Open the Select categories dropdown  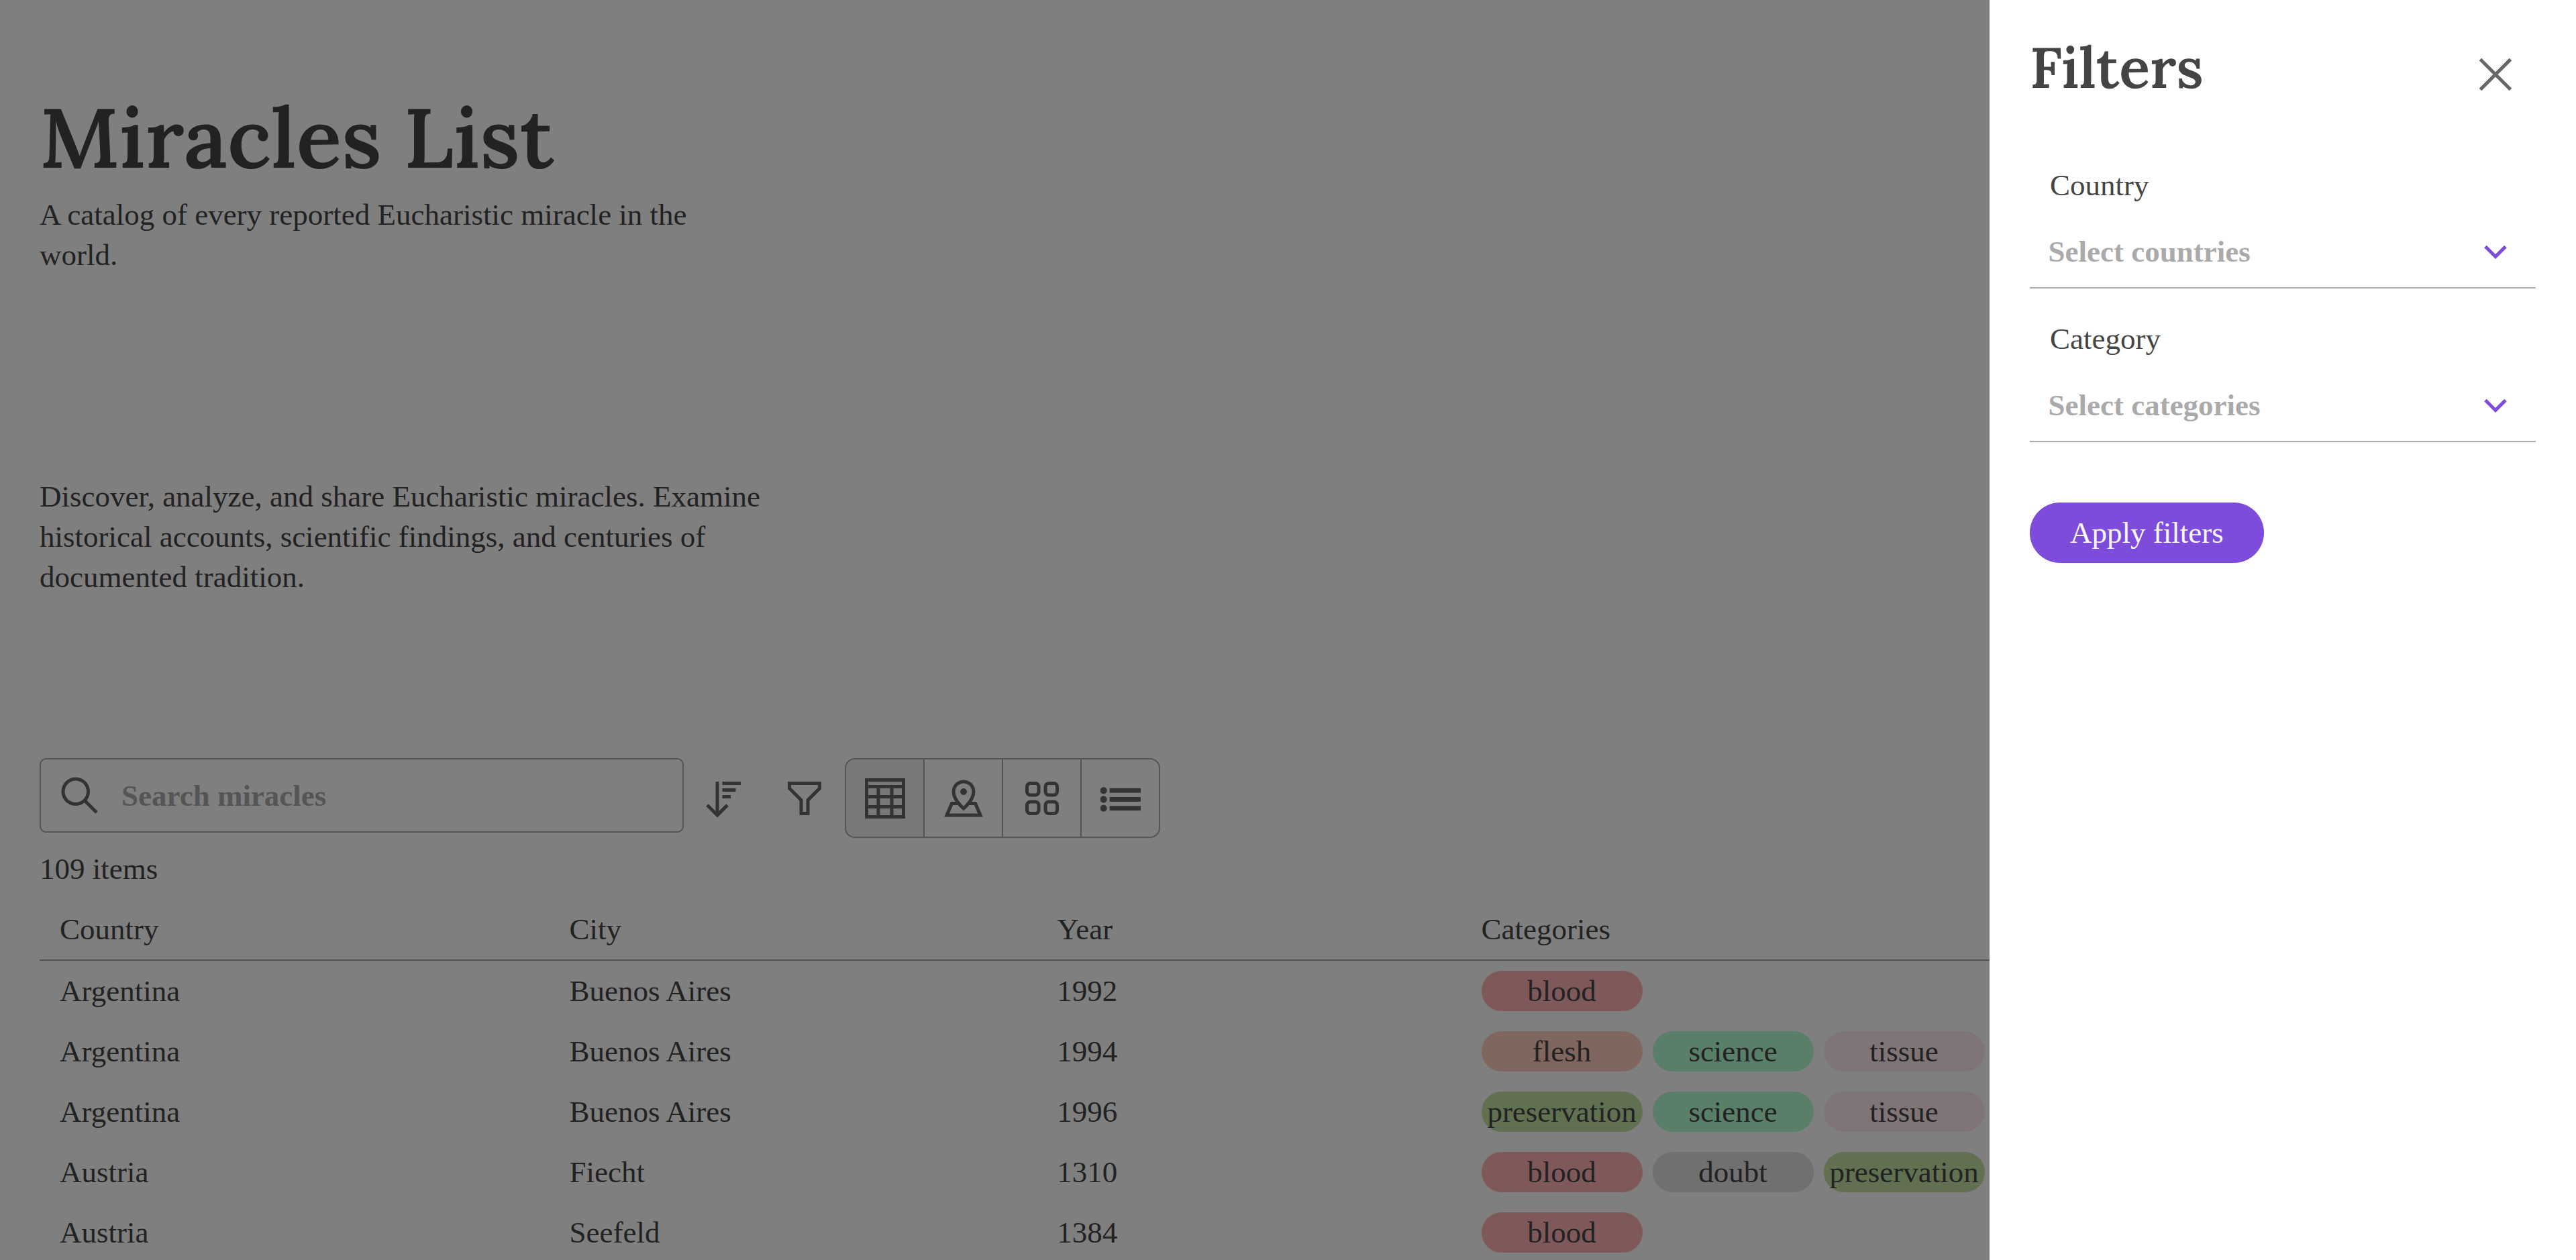tap(2281, 405)
